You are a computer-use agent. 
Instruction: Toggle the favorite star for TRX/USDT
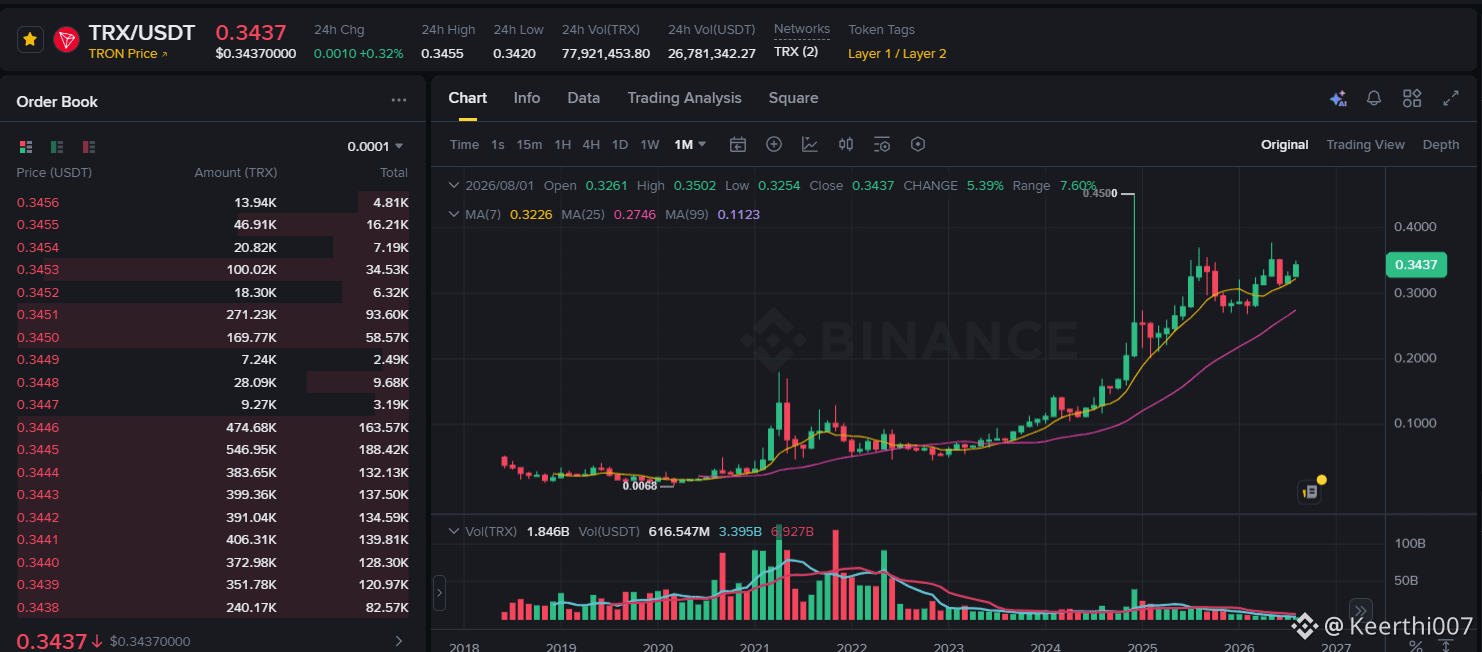[x=30, y=40]
